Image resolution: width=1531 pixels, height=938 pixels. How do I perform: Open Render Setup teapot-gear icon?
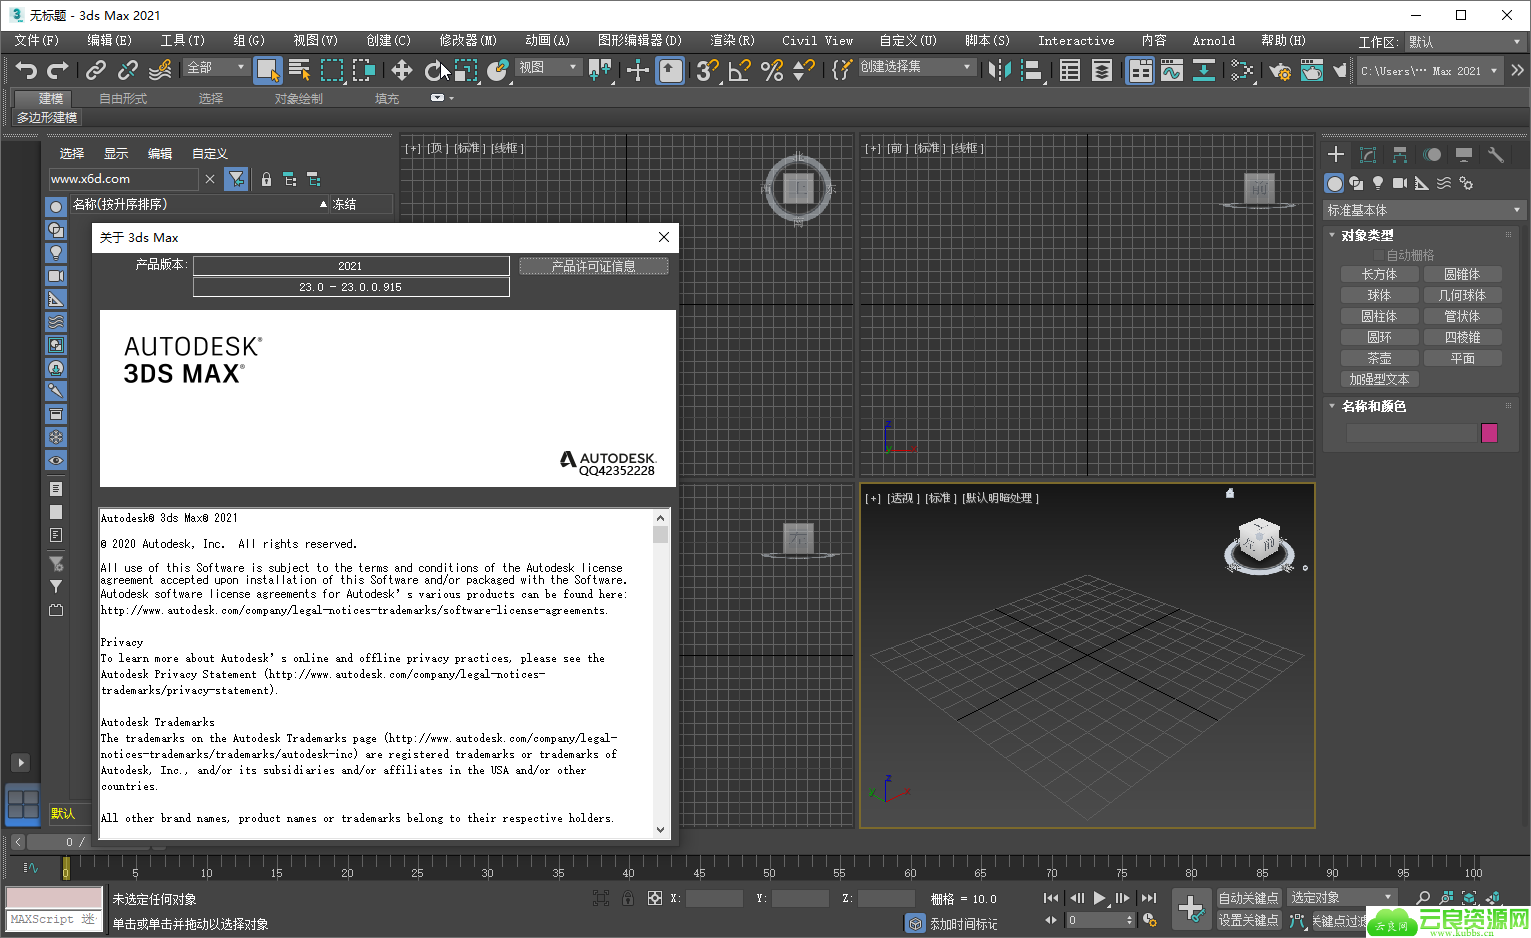1279,70
